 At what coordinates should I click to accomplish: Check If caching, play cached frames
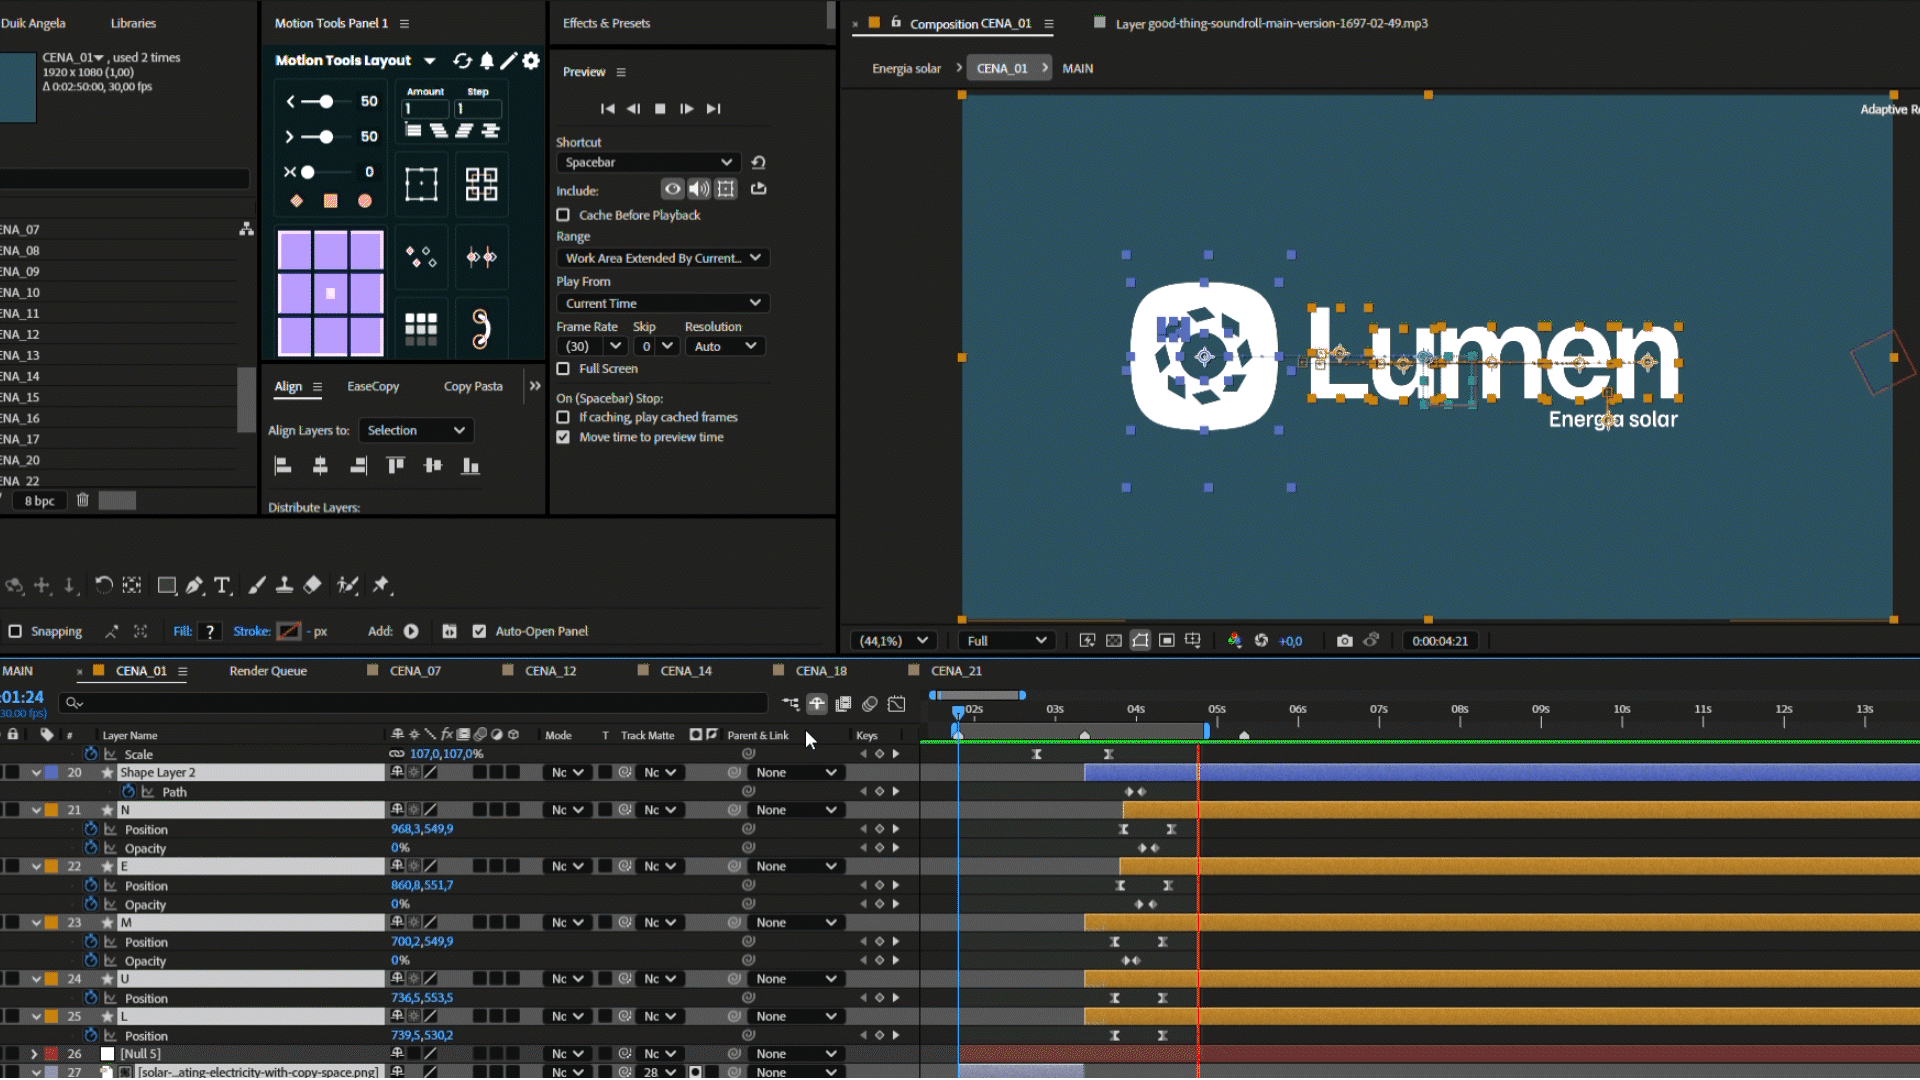coord(563,417)
